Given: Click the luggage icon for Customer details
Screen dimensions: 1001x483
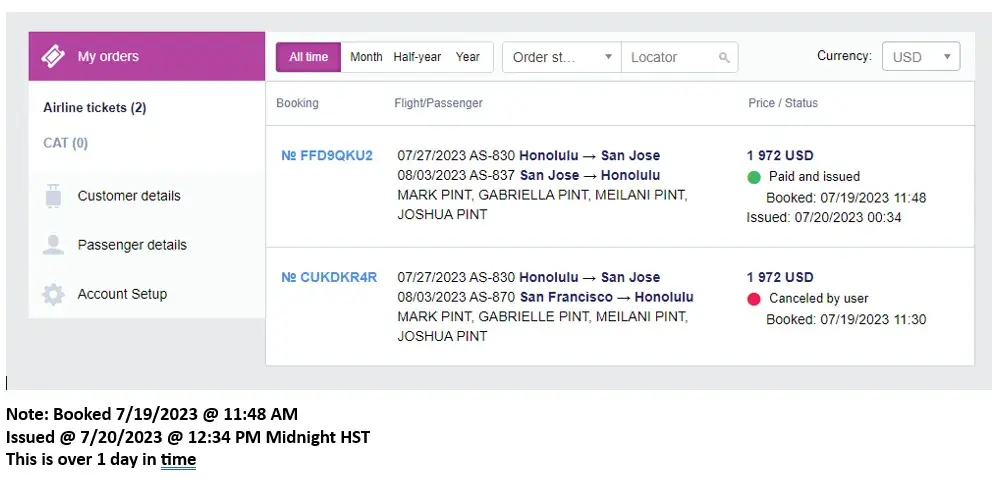Looking at the screenshot, I should (x=54, y=196).
